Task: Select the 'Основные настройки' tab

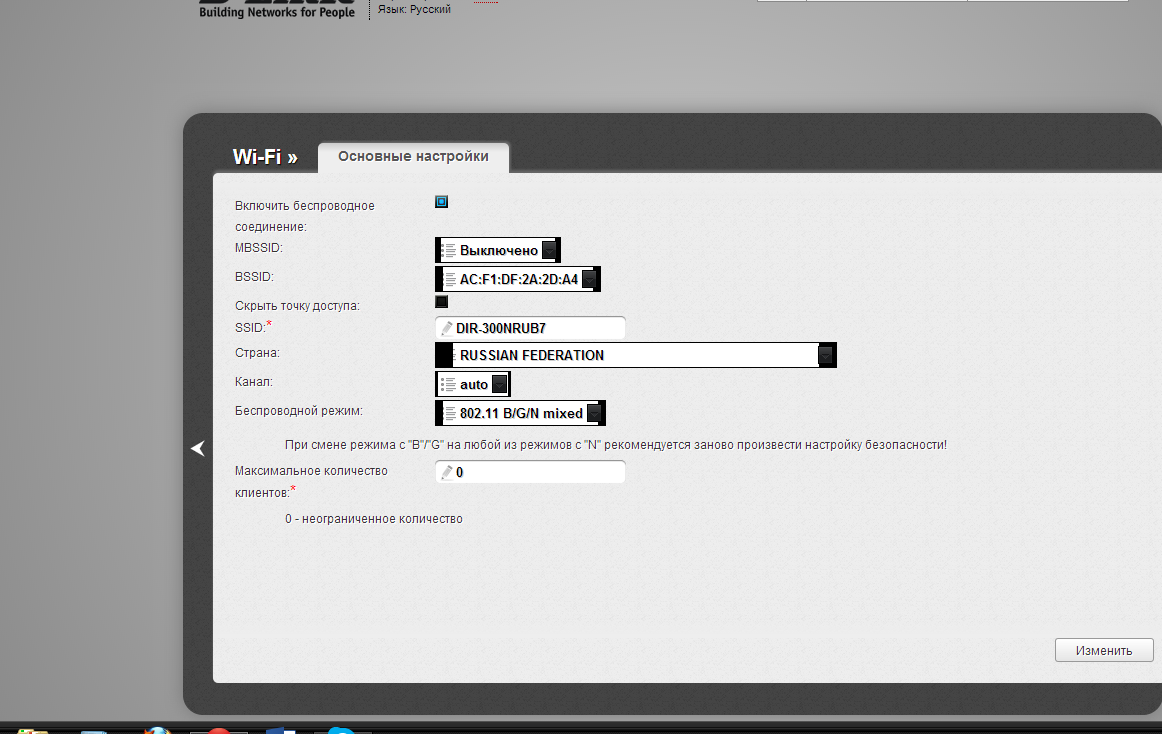Action: (413, 157)
